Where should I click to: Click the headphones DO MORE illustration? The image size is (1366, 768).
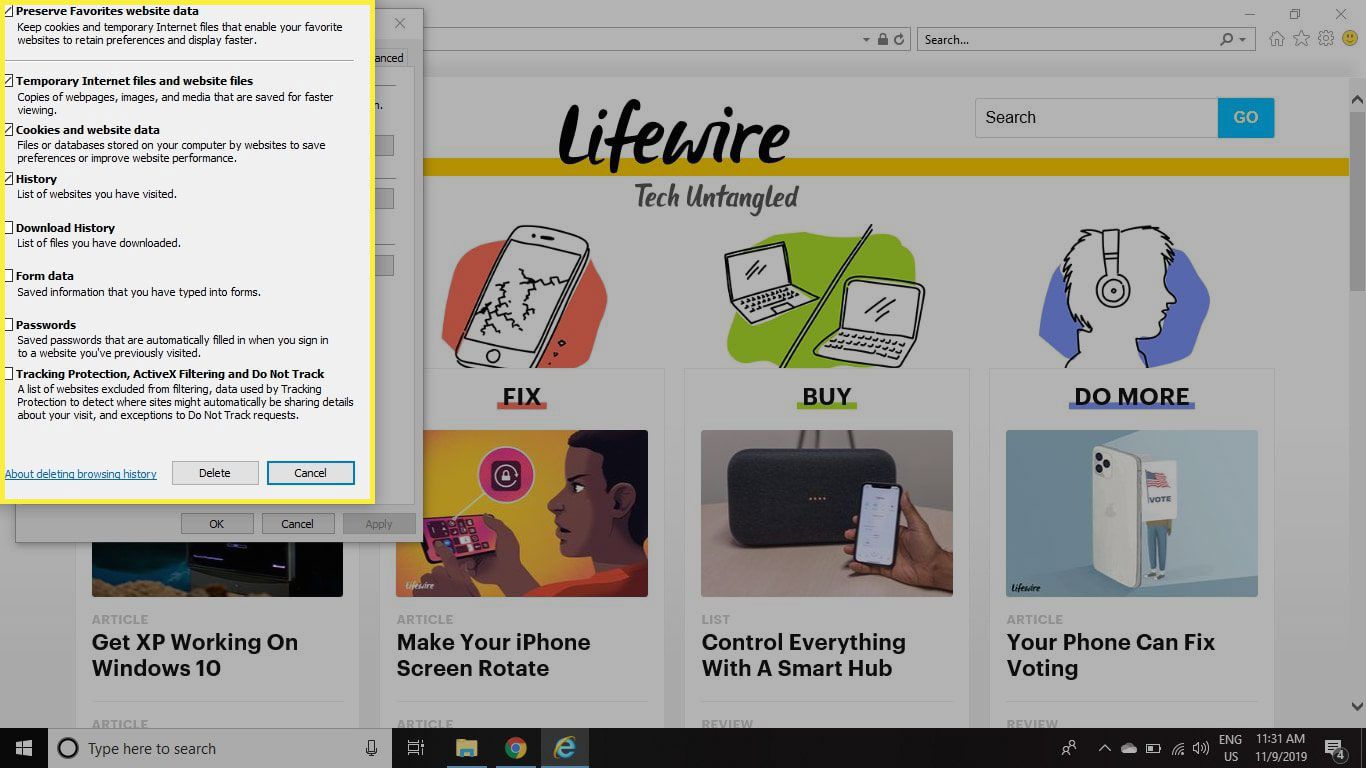point(1125,298)
